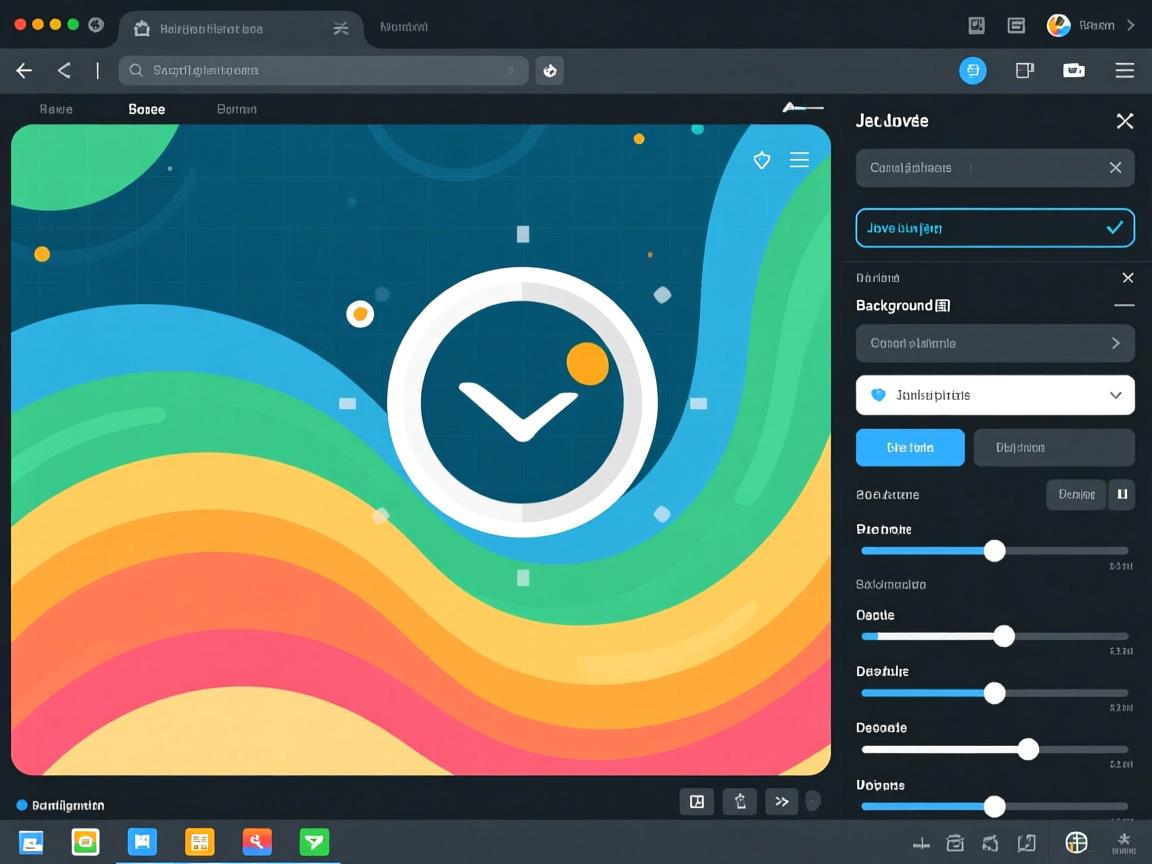
Task: Select the globe icon in the bottom-right toolbar
Action: pos(1077,843)
